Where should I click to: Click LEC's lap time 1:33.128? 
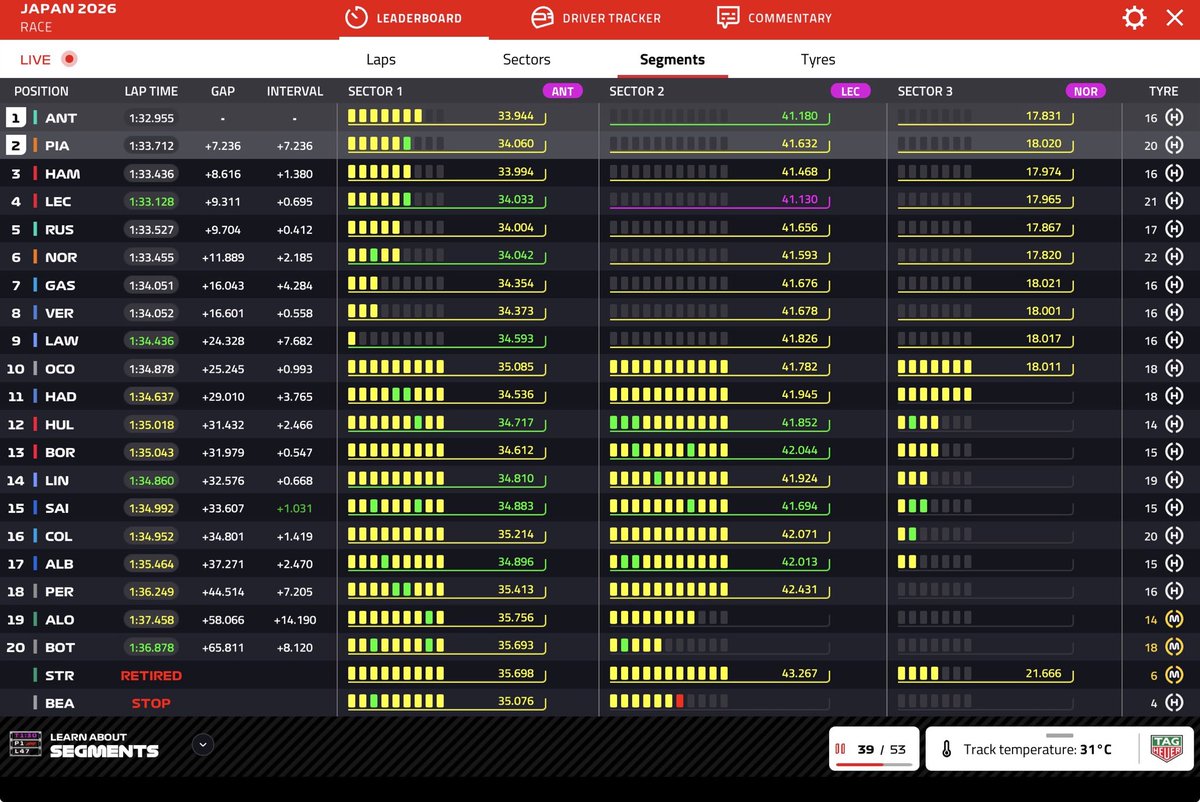(151, 202)
